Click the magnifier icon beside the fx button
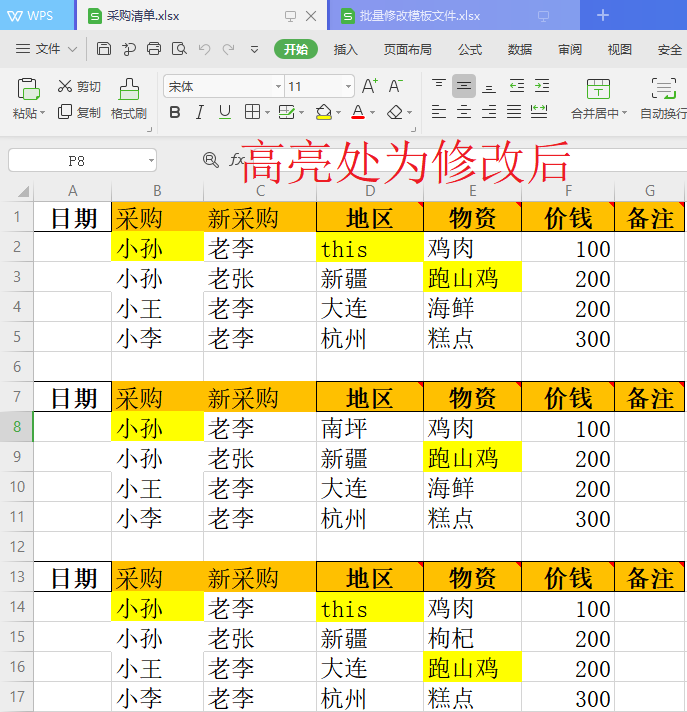This screenshot has width=687, height=712. click(210, 160)
